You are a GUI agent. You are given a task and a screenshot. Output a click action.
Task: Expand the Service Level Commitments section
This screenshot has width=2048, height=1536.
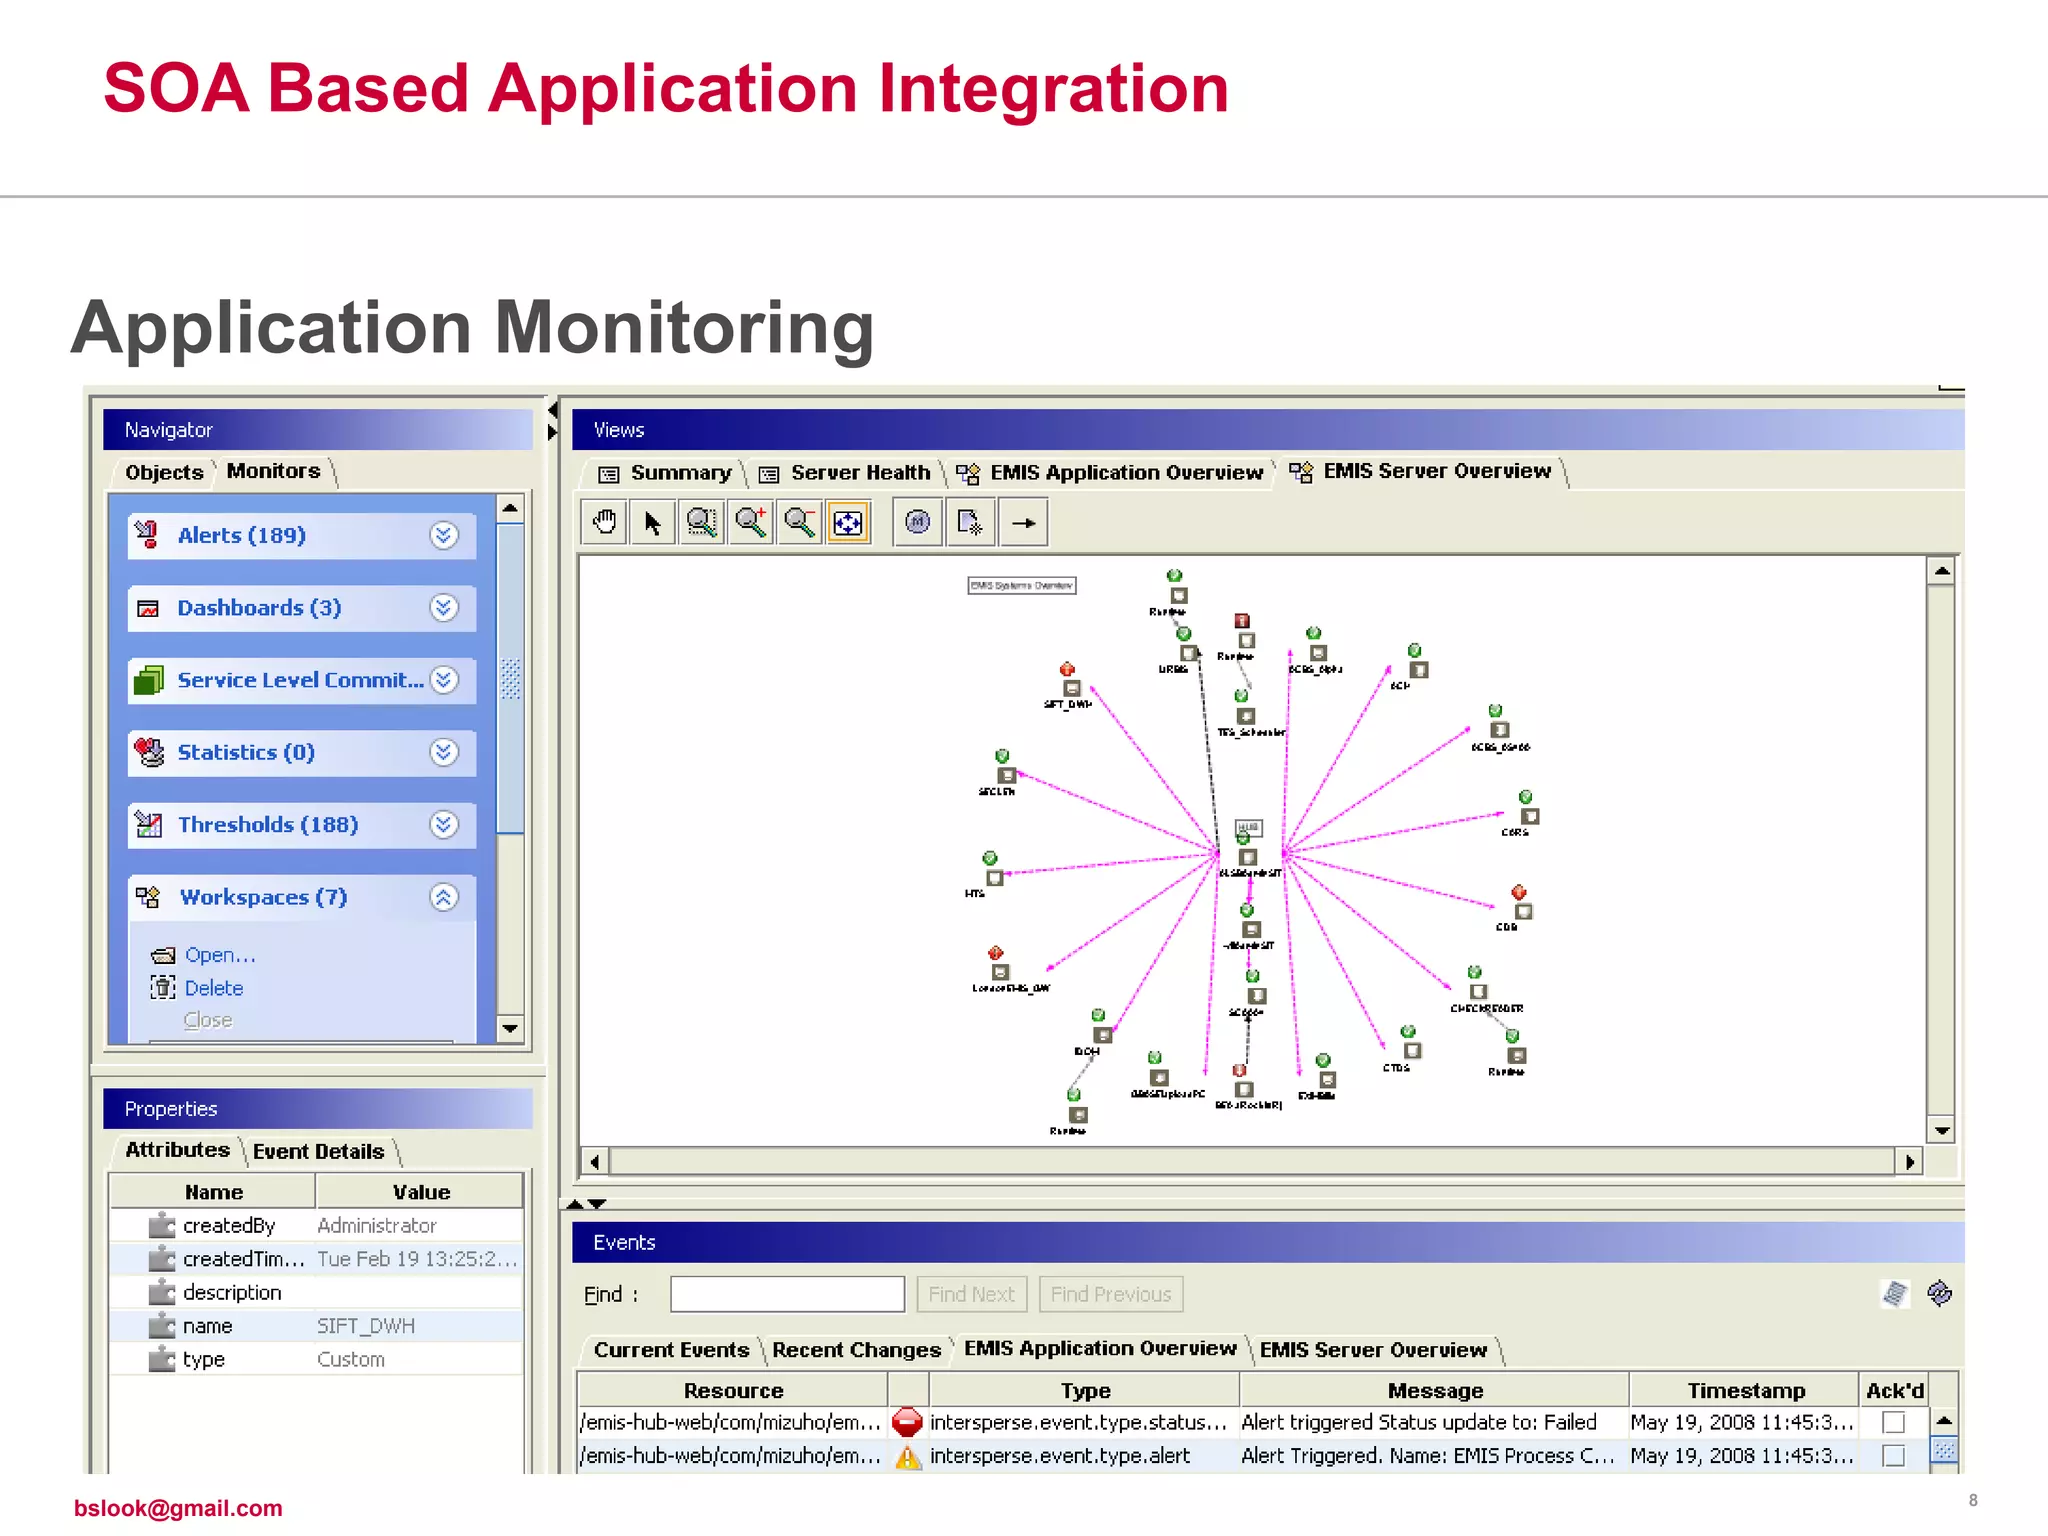(444, 680)
